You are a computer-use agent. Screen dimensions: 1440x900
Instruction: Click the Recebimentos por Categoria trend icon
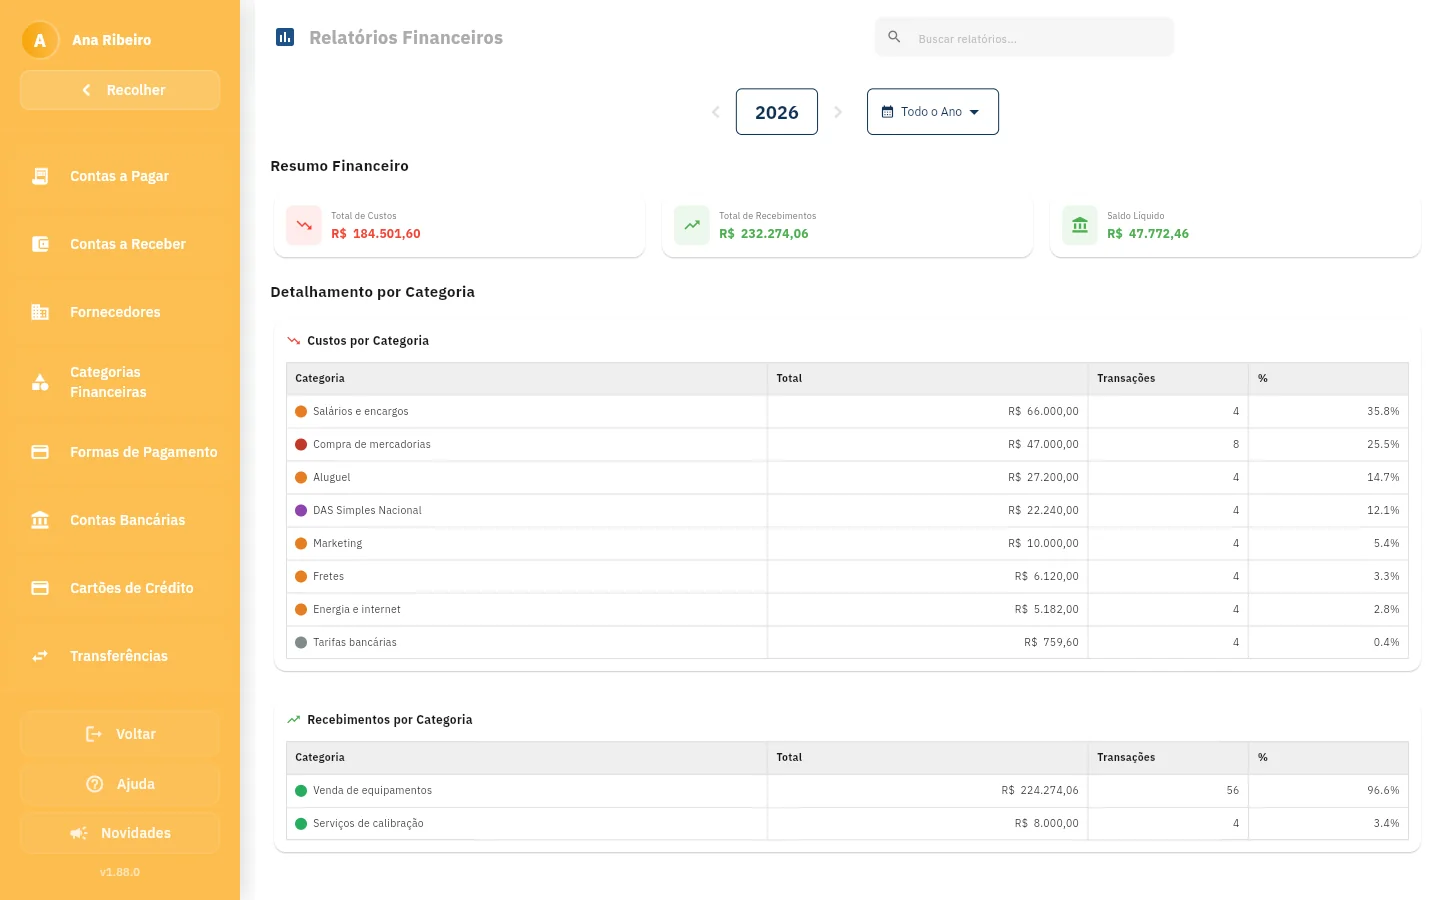pos(294,720)
